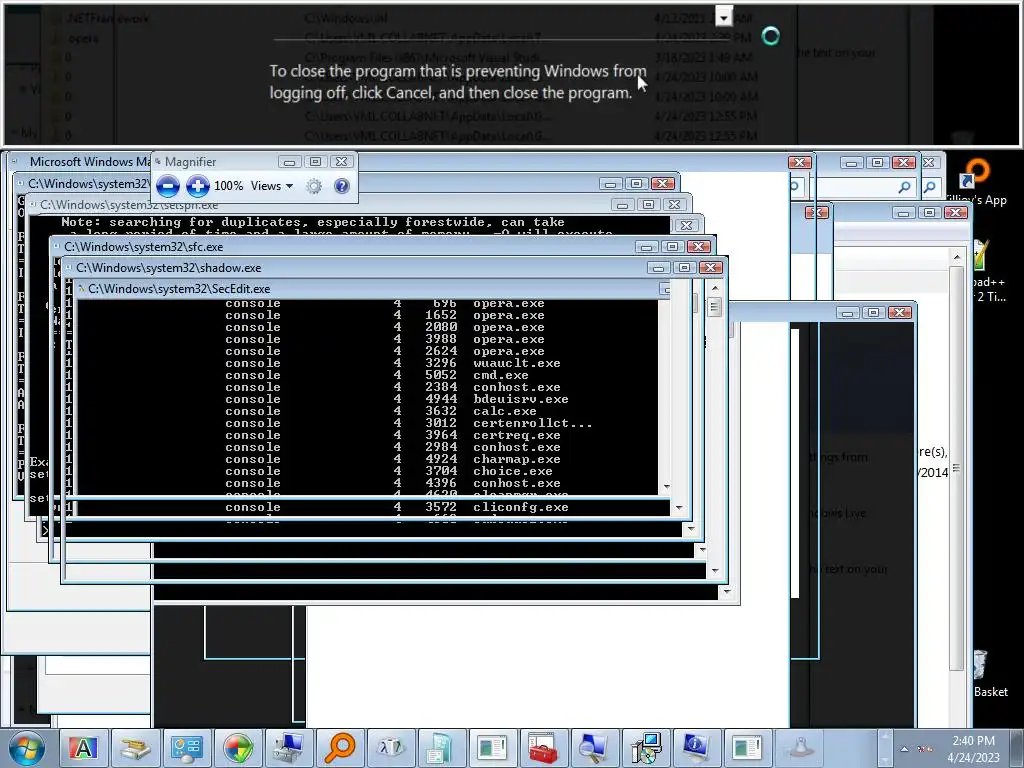This screenshot has height=768, width=1024.
Task: Maximize the sfc.exe console window
Action: [x=672, y=247]
